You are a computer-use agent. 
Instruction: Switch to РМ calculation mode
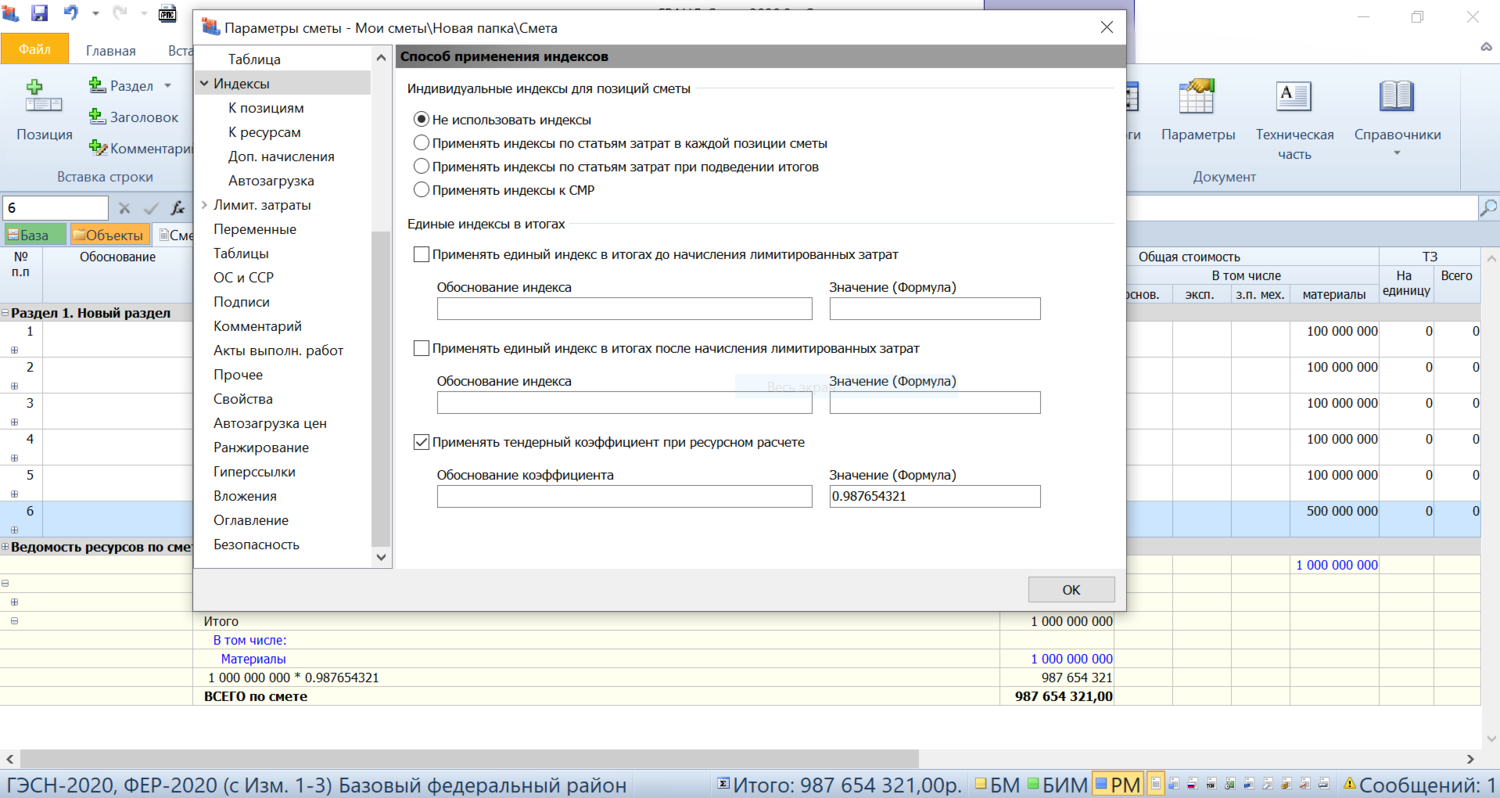(1117, 785)
